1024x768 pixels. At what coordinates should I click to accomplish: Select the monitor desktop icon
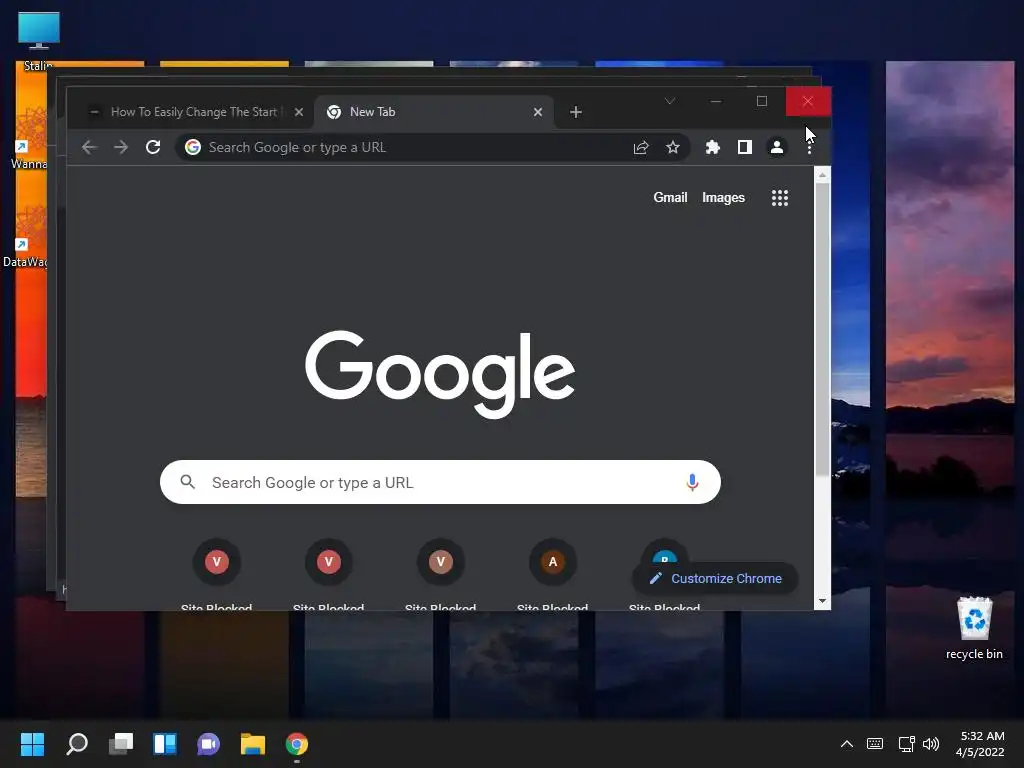[39, 33]
